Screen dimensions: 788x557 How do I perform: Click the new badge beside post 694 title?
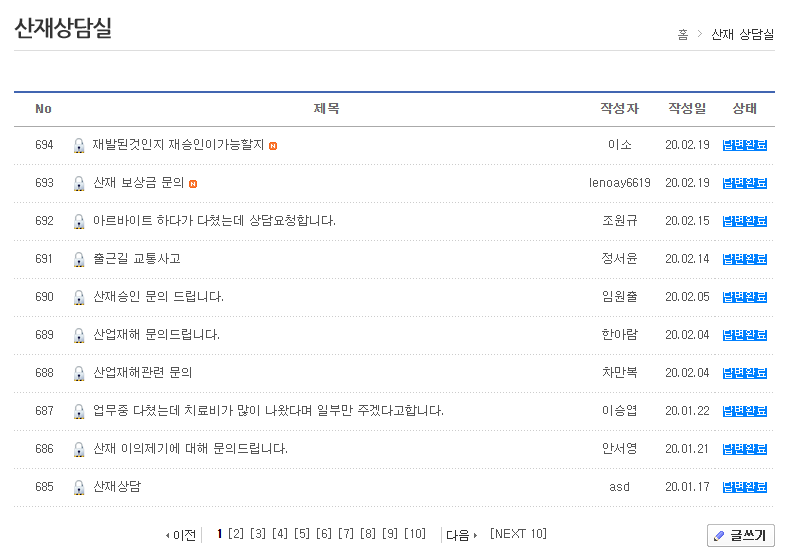[273, 146]
